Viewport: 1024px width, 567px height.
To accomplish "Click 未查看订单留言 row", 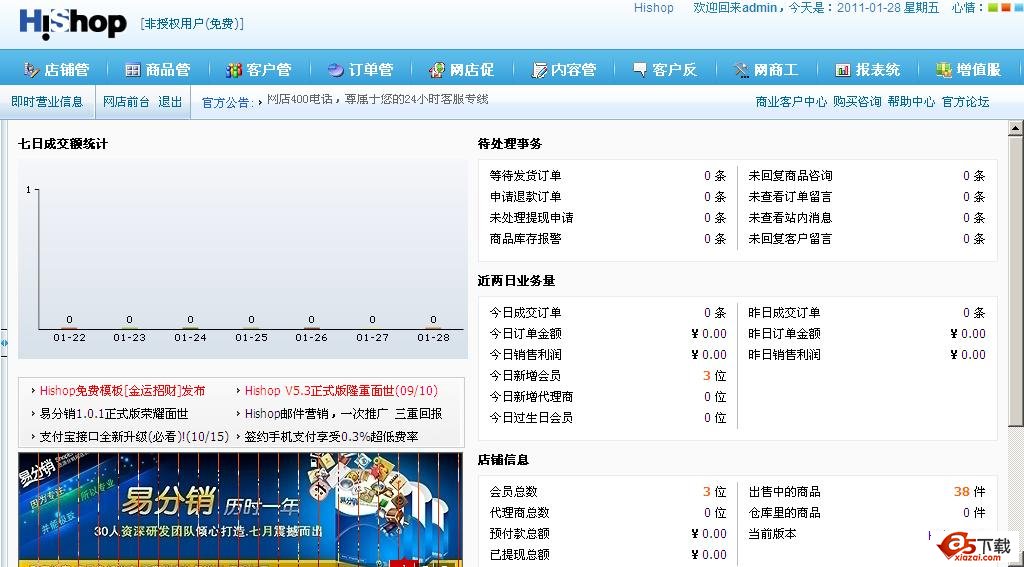I will click(867, 197).
